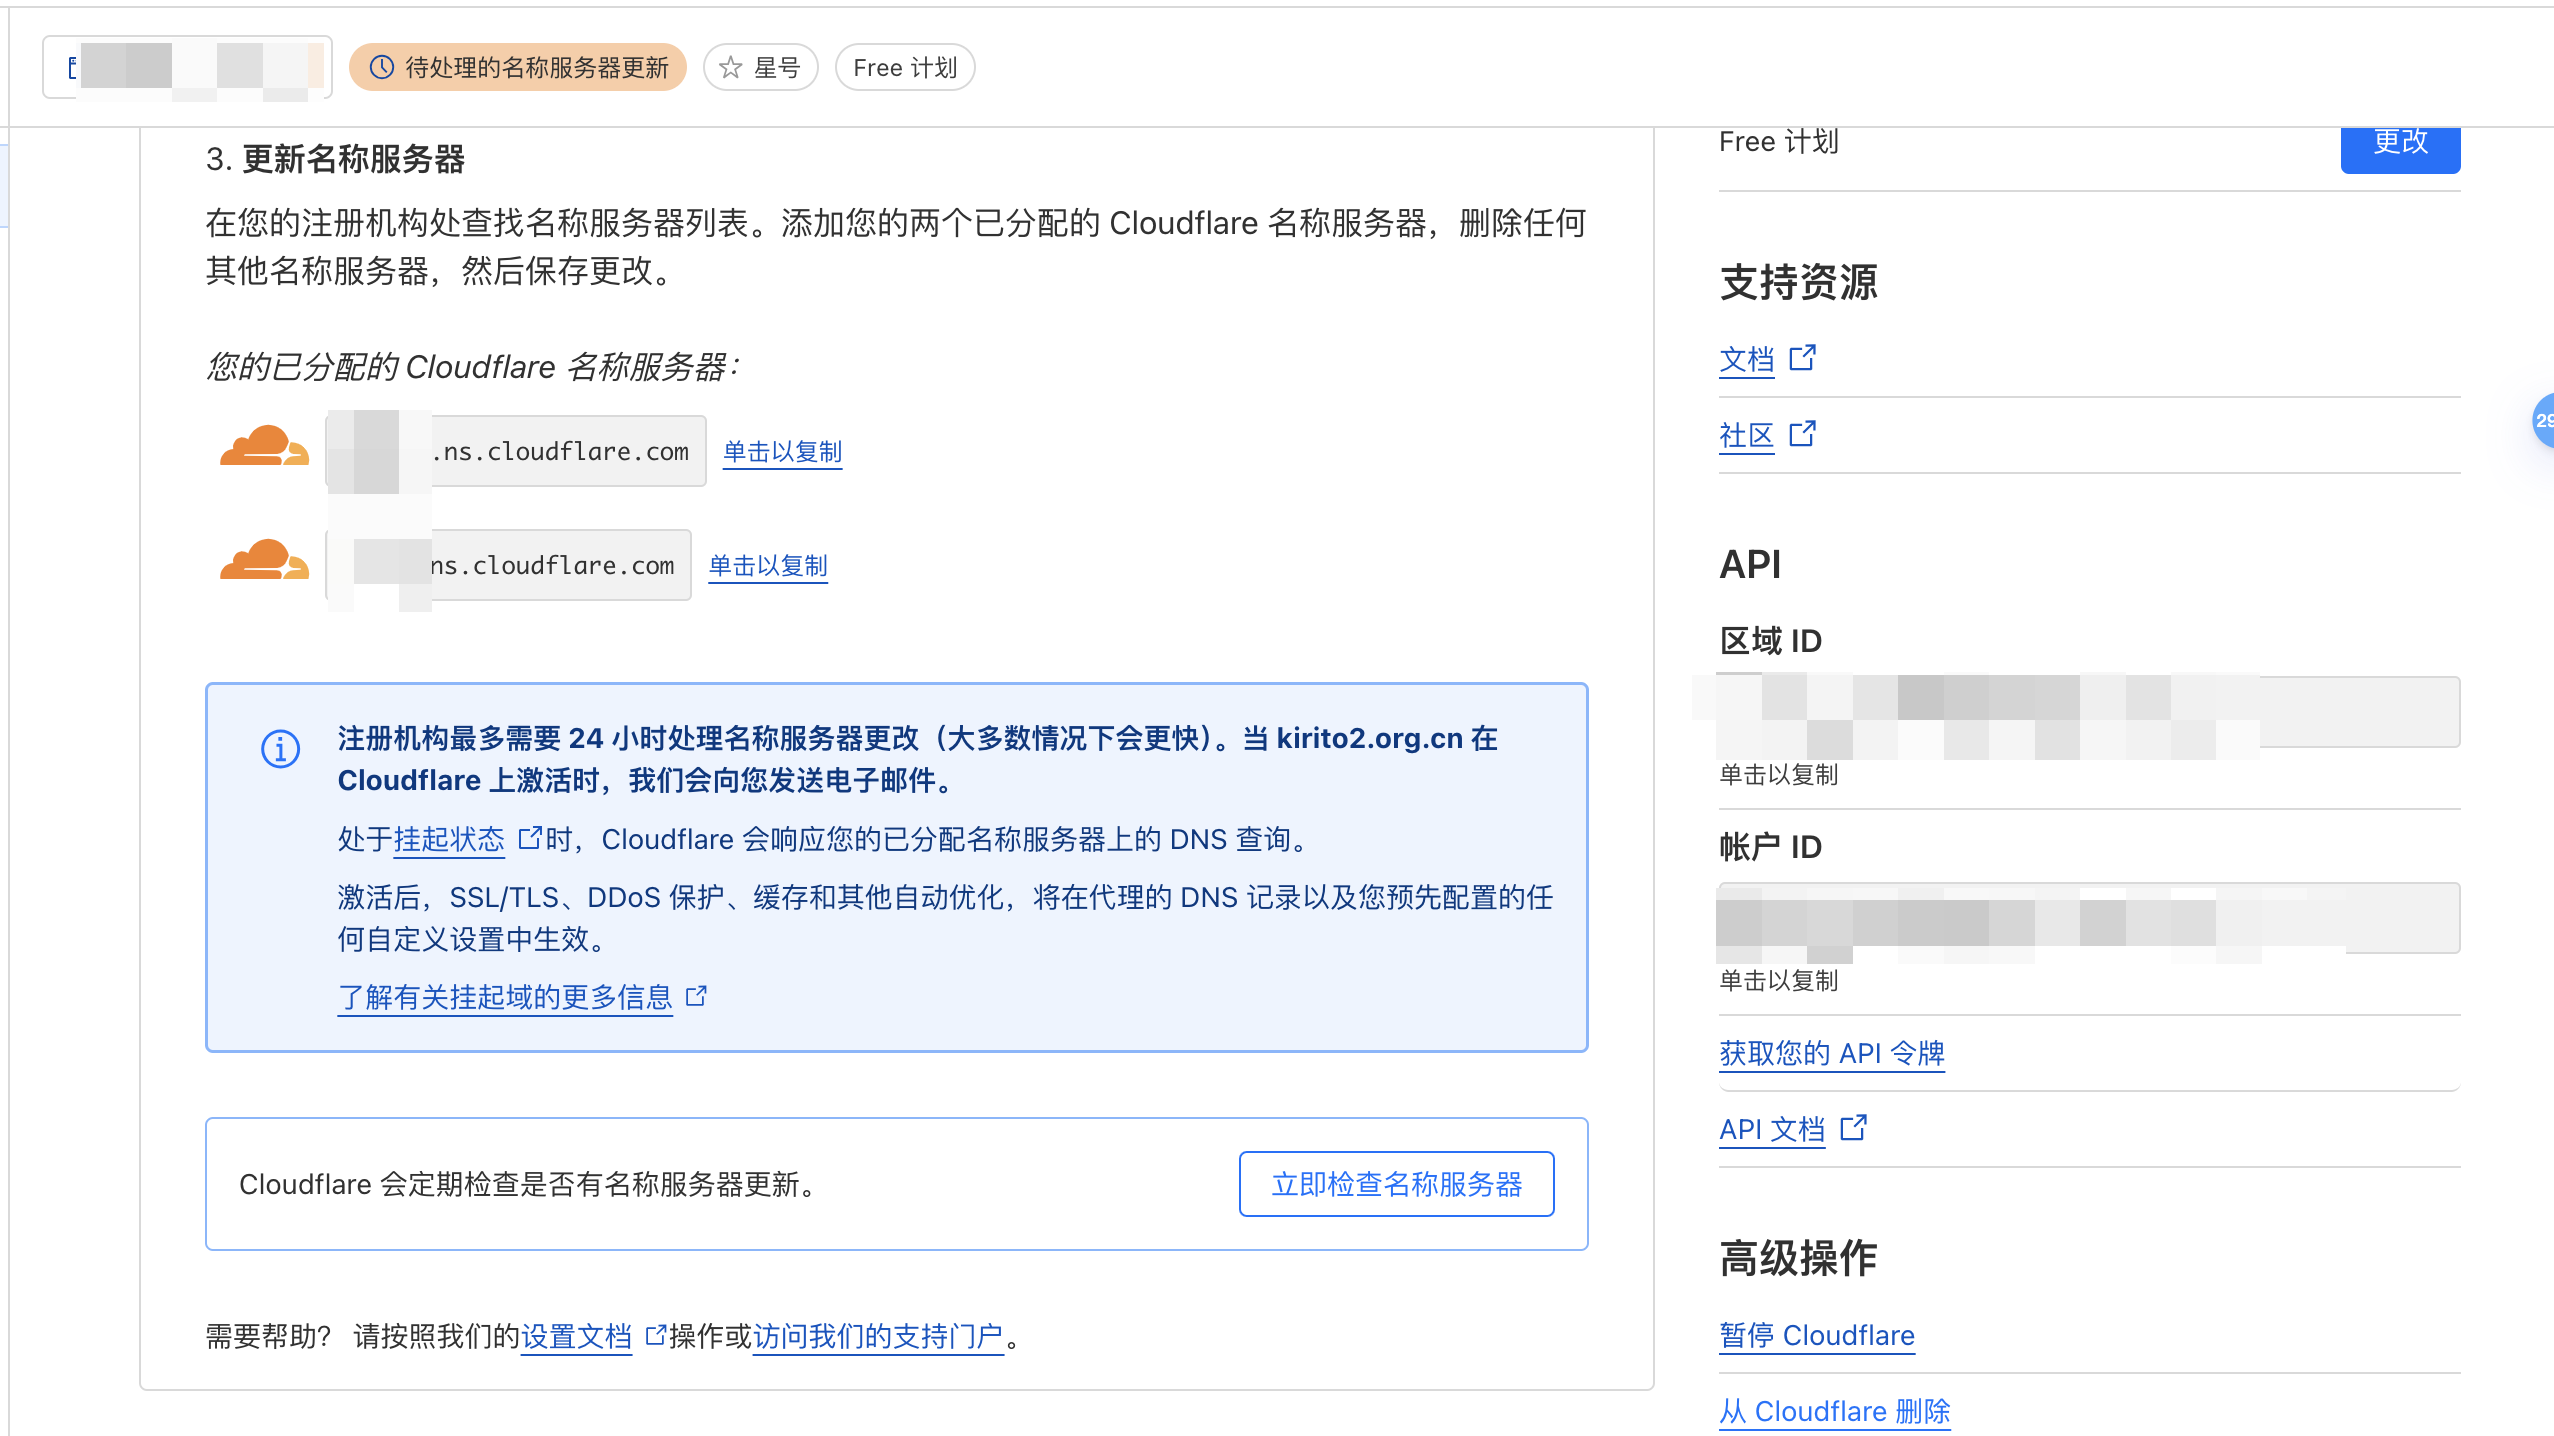Viewport: 2554px width, 1436px height.
Task: Click the Free 计划 pill in header
Action: [x=905, y=67]
